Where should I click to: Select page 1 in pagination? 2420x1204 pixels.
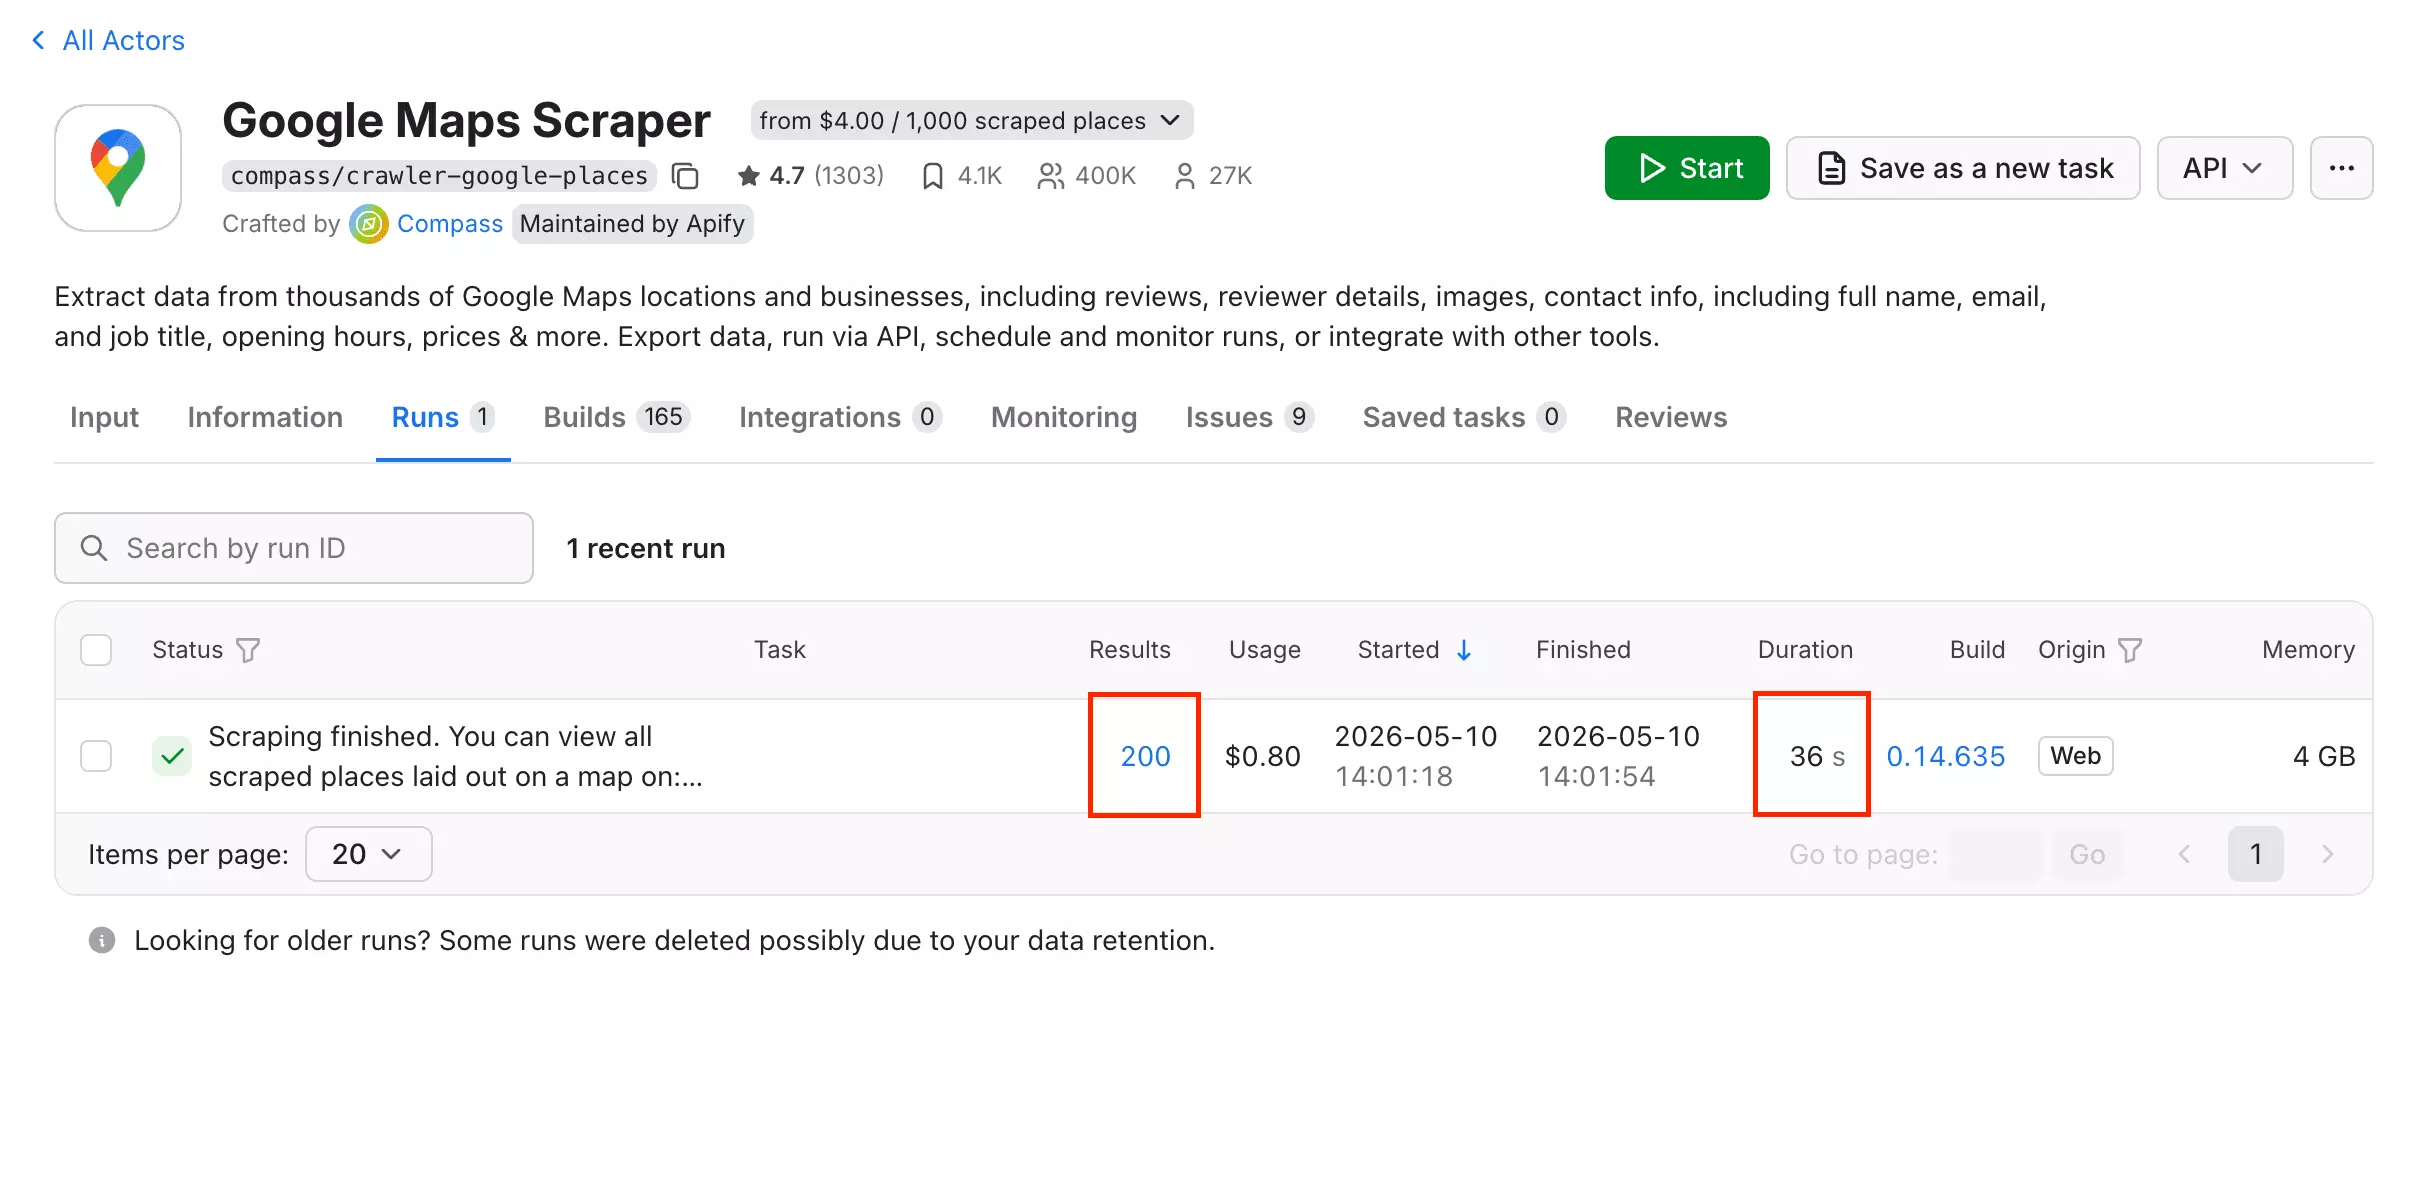[2256, 854]
